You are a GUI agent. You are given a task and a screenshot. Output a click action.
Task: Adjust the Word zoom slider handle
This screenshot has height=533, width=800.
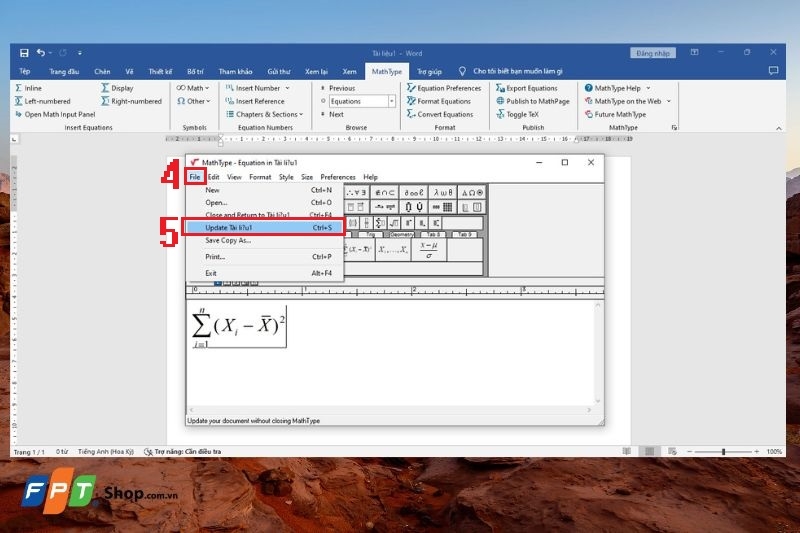click(x=723, y=451)
